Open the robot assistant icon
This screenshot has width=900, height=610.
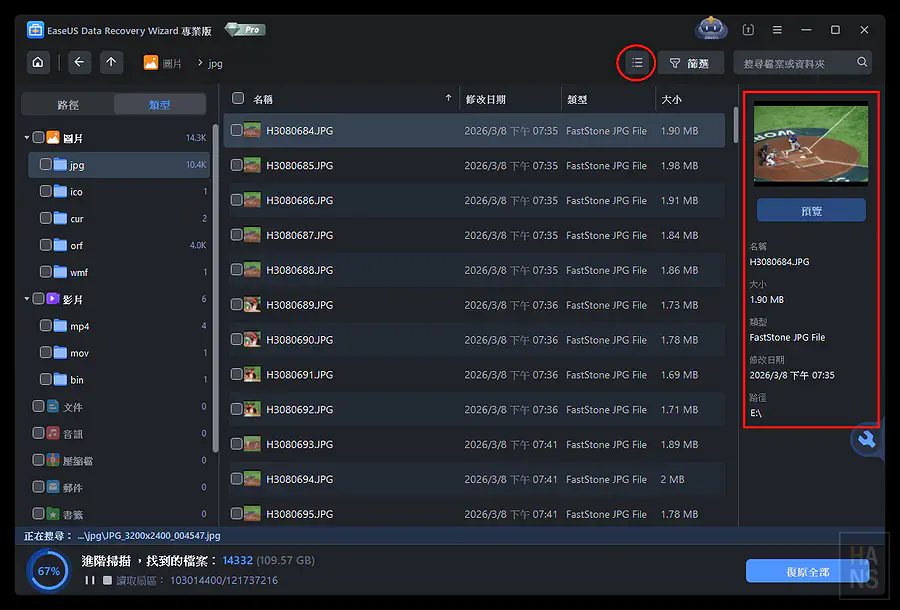tap(710, 30)
